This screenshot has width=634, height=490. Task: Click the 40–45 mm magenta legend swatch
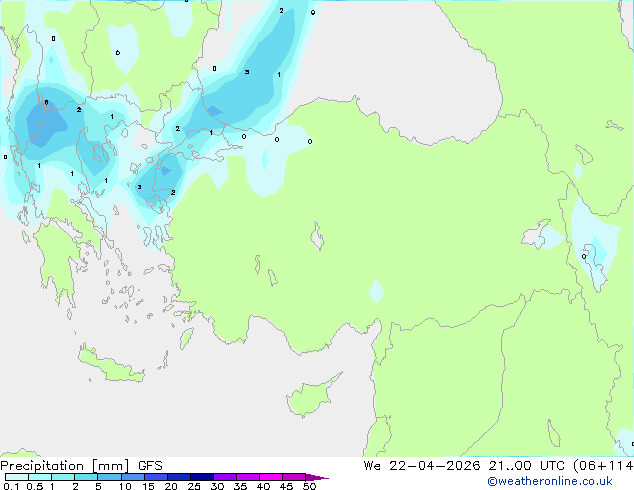pyautogui.click(x=271, y=477)
